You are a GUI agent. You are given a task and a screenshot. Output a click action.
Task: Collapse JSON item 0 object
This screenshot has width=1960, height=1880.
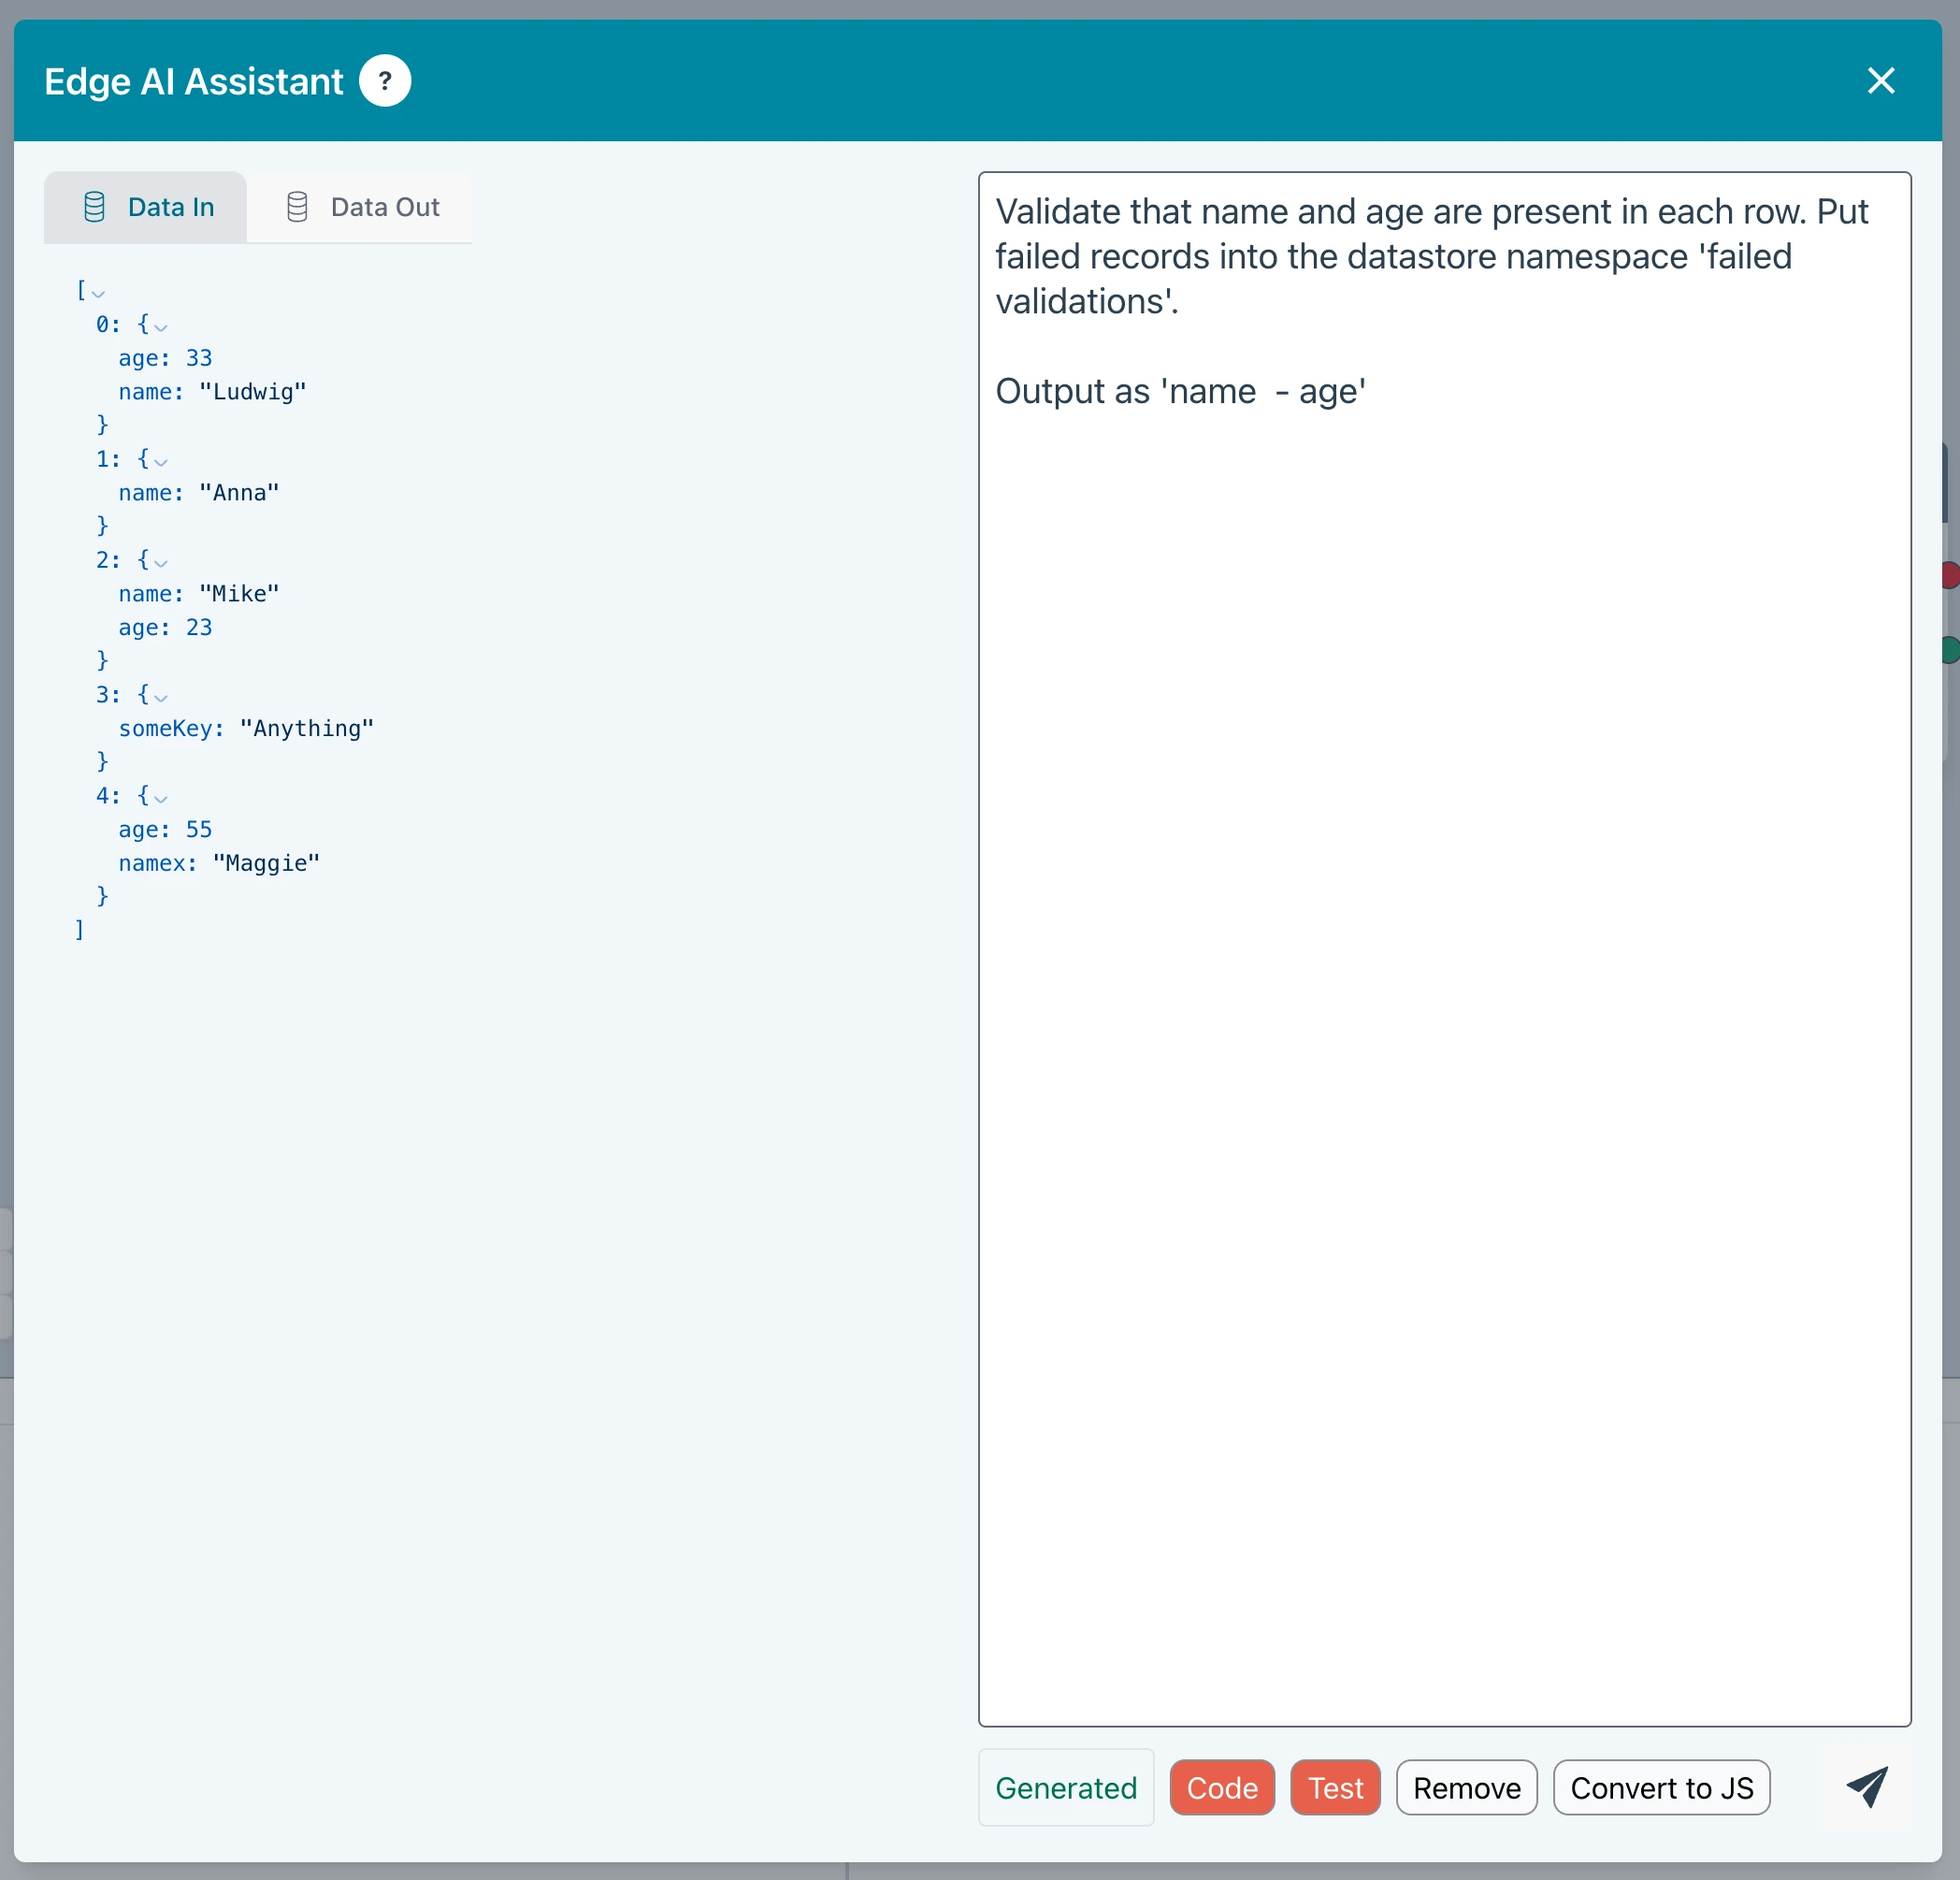(161, 327)
